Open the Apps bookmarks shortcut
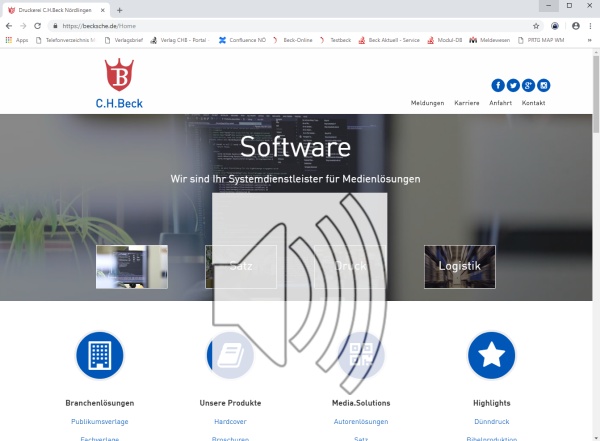Screen dimensions: 600x441 click(17, 40)
